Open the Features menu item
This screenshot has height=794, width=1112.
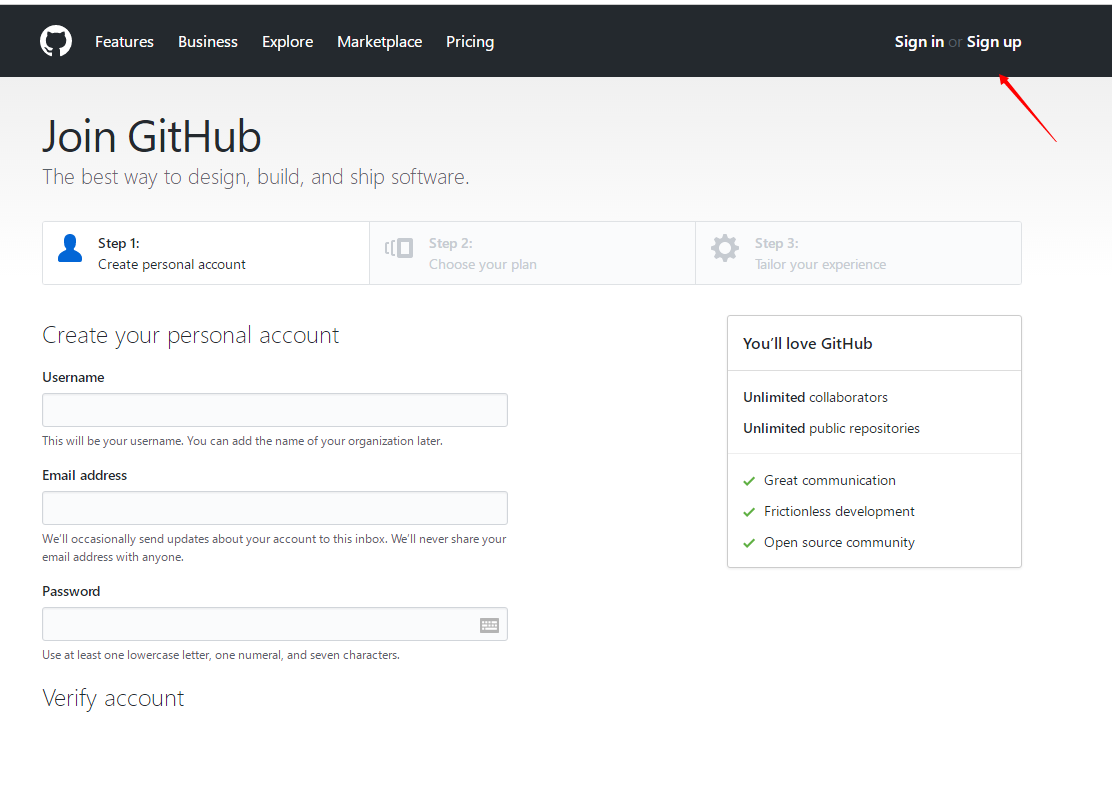pyautogui.click(x=124, y=42)
